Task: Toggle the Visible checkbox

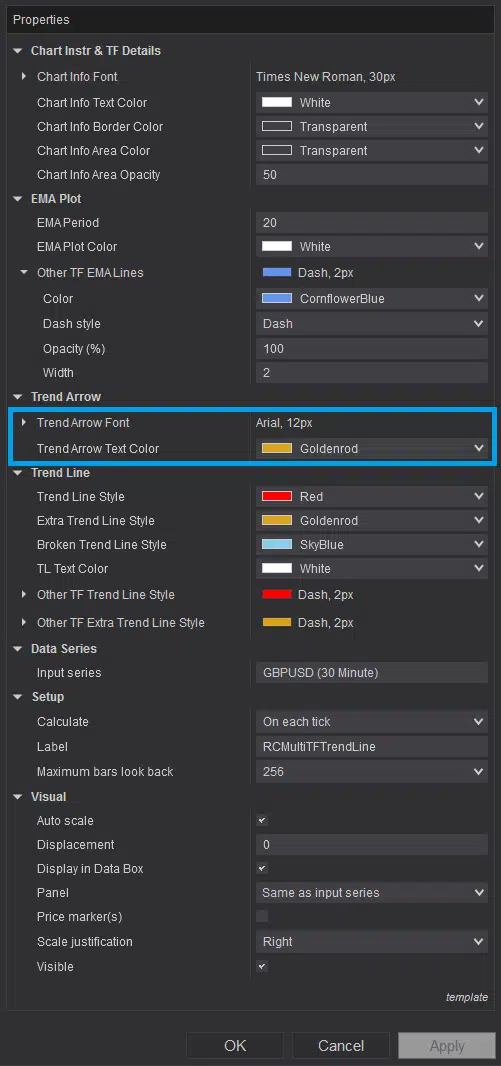Action: coord(262,966)
